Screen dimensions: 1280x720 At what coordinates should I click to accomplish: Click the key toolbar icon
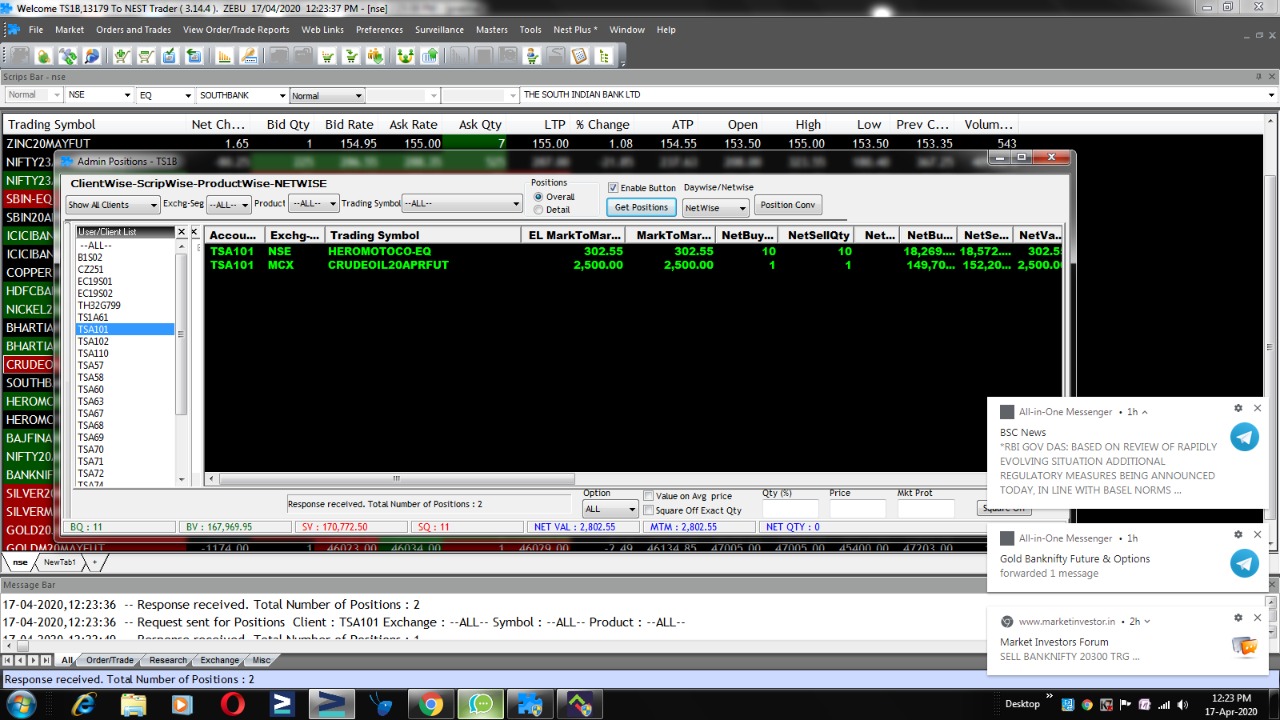click(x=249, y=57)
